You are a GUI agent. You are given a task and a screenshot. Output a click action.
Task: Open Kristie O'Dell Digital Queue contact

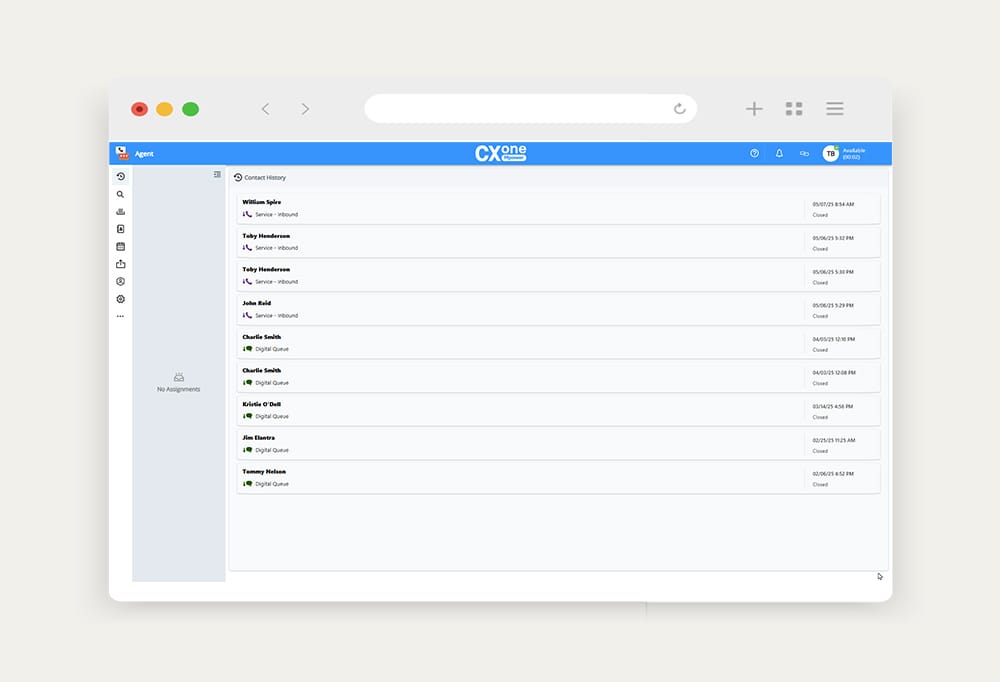click(x=520, y=410)
